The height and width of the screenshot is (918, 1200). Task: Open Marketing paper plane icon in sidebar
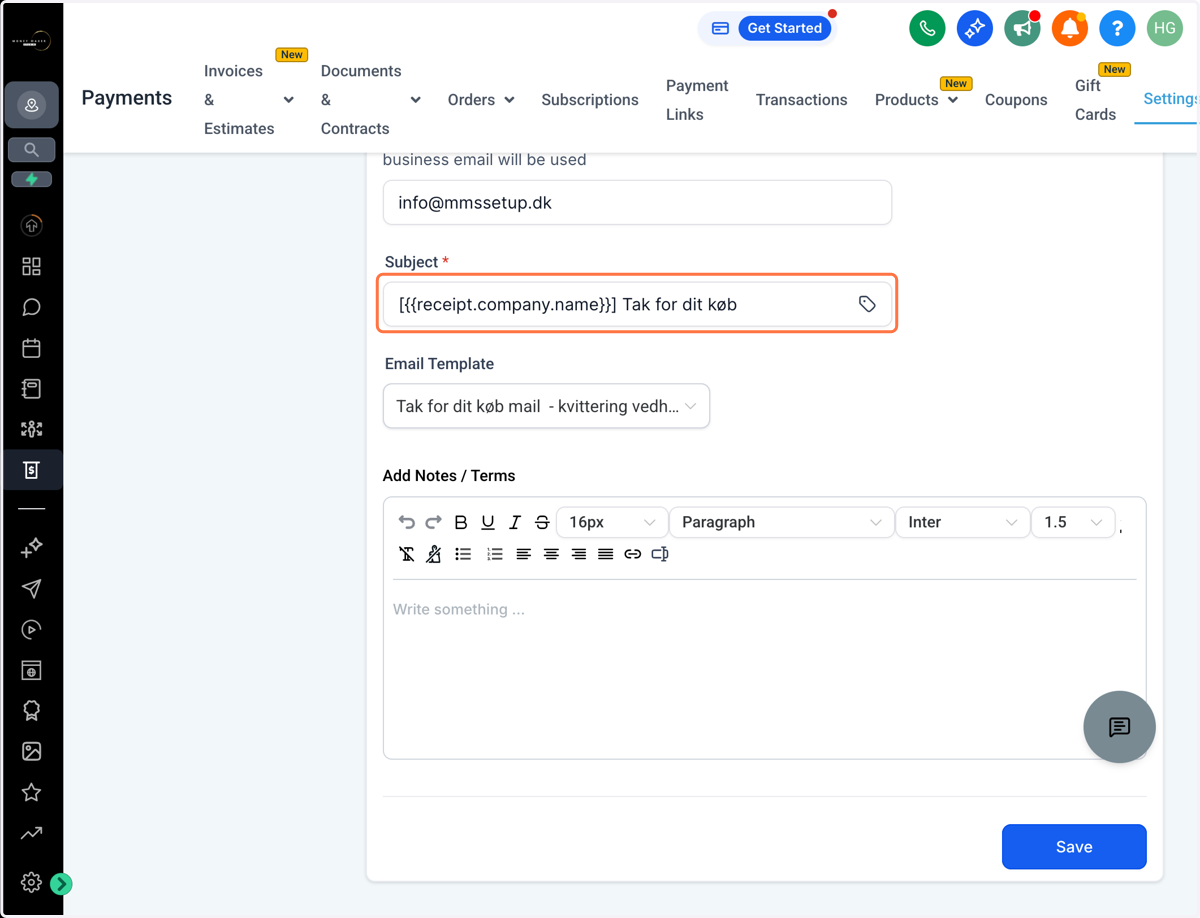(31, 588)
